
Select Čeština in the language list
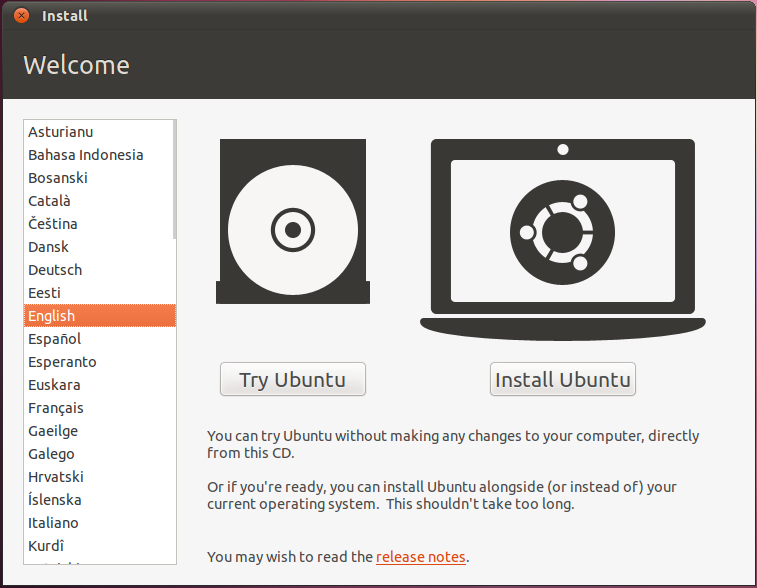(99, 224)
